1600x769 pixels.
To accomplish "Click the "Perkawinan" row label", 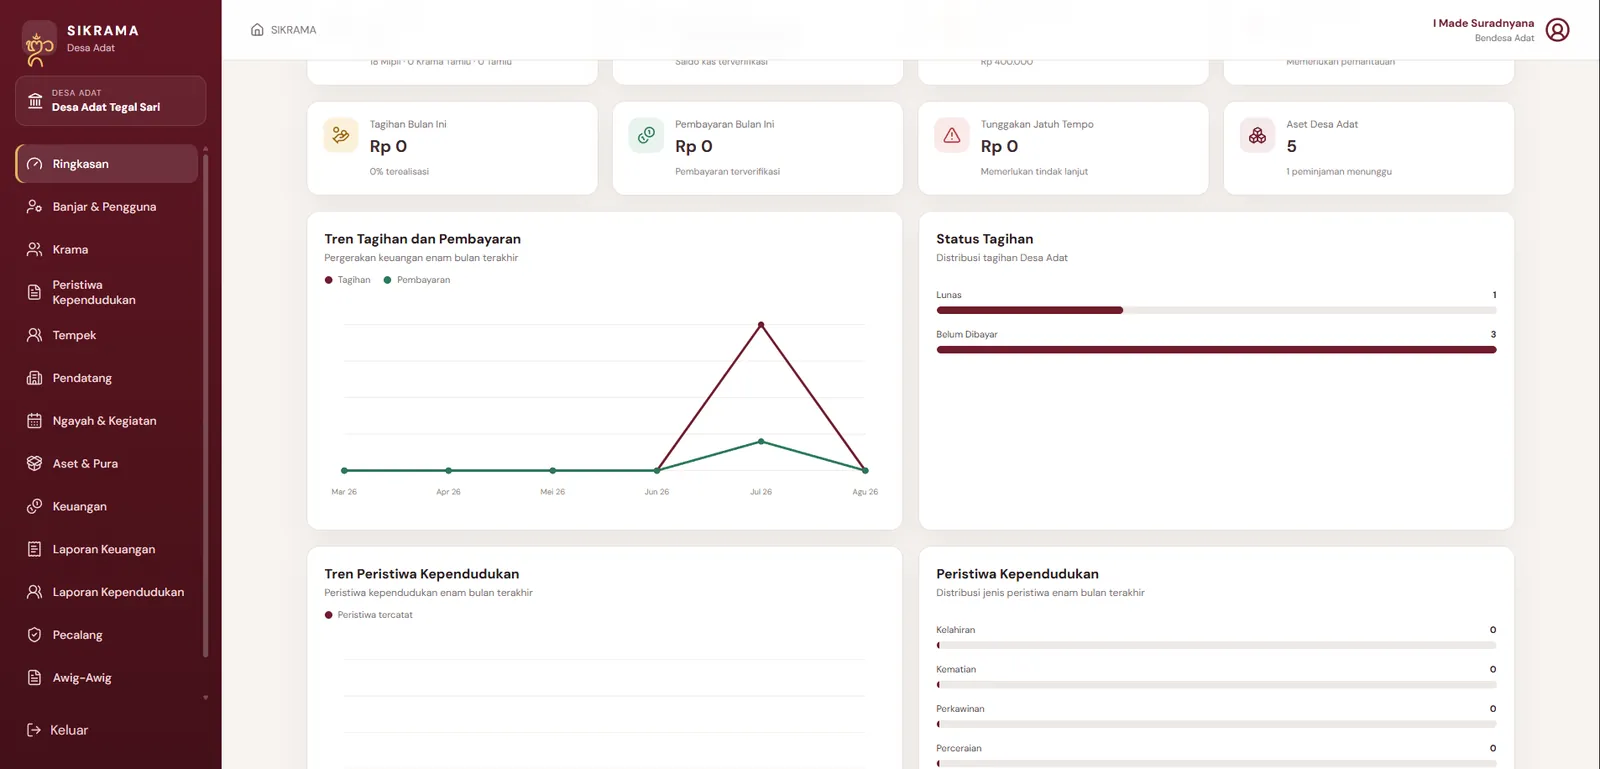I will point(960,709).
